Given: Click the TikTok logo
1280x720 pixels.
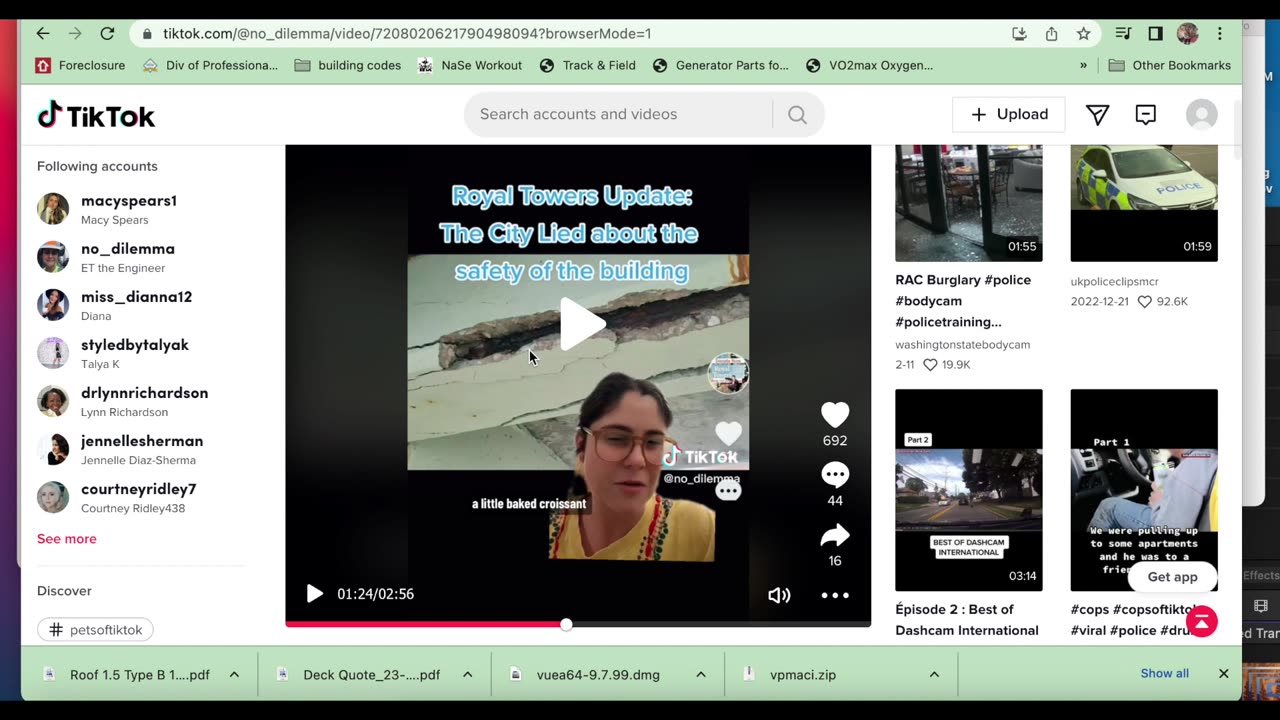Looking at the screenshot, I should [x=96, y=115].
